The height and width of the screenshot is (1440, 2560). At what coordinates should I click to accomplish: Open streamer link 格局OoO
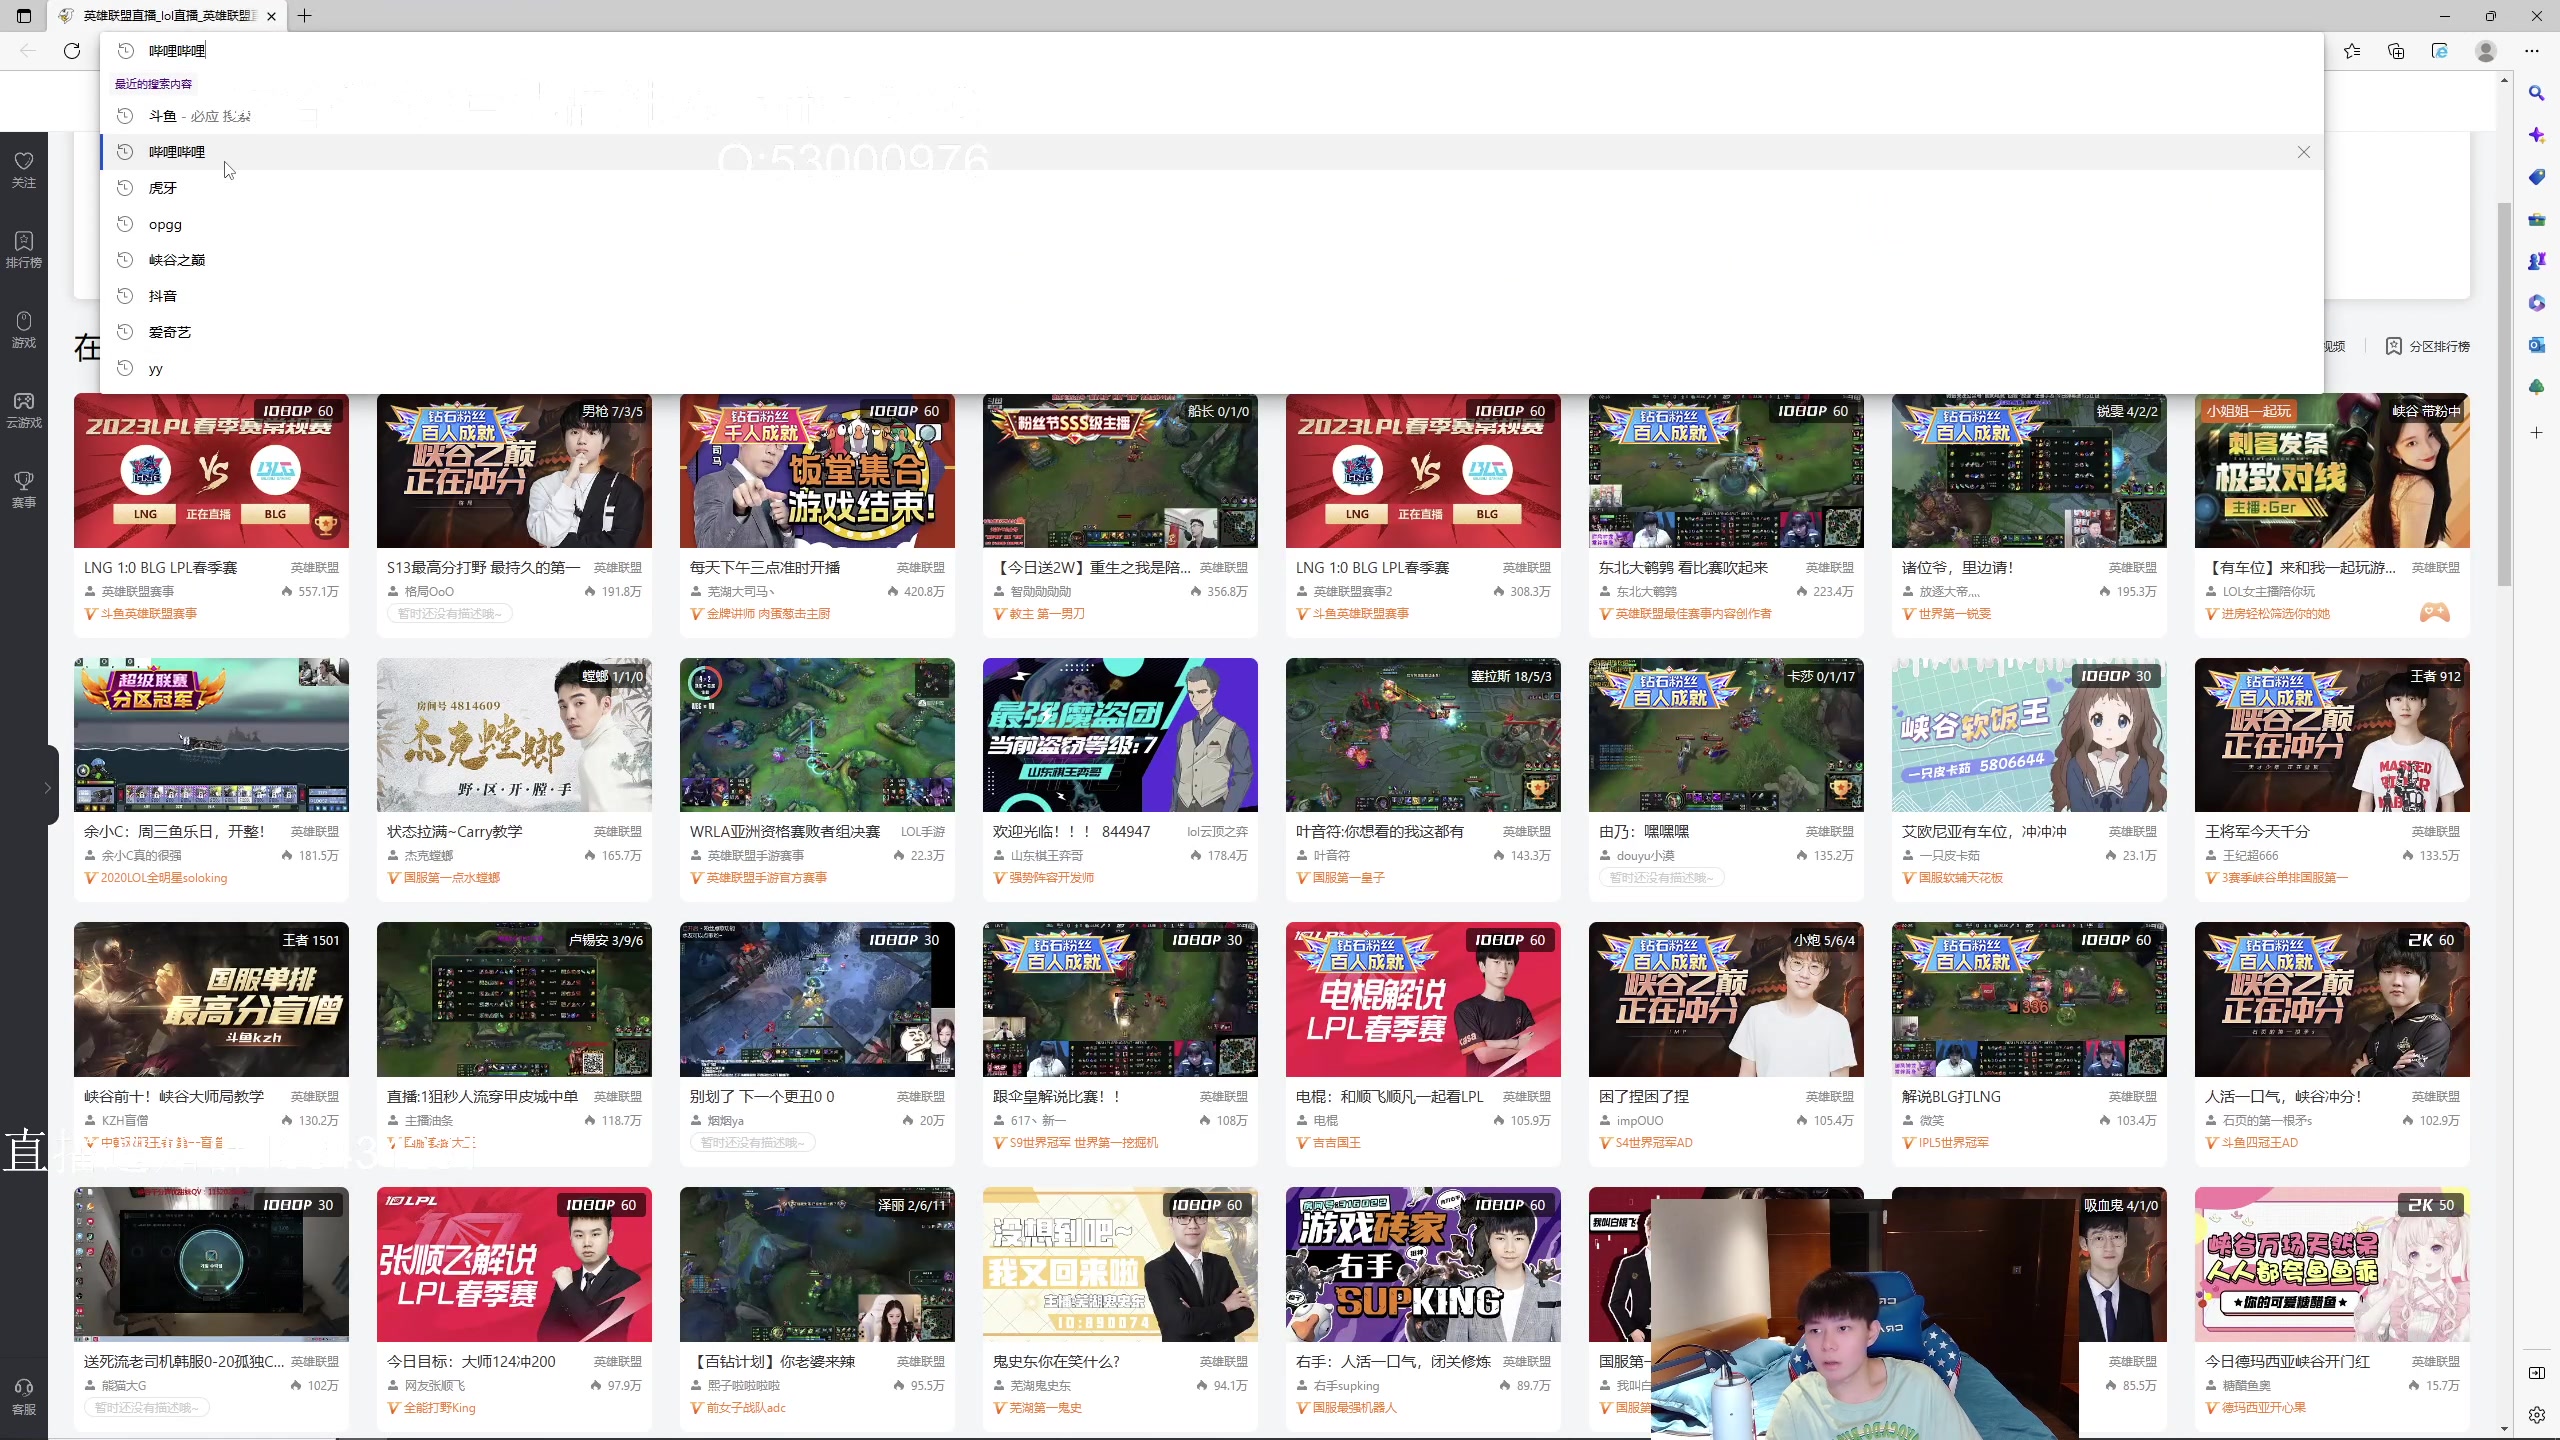coord(429,592)
